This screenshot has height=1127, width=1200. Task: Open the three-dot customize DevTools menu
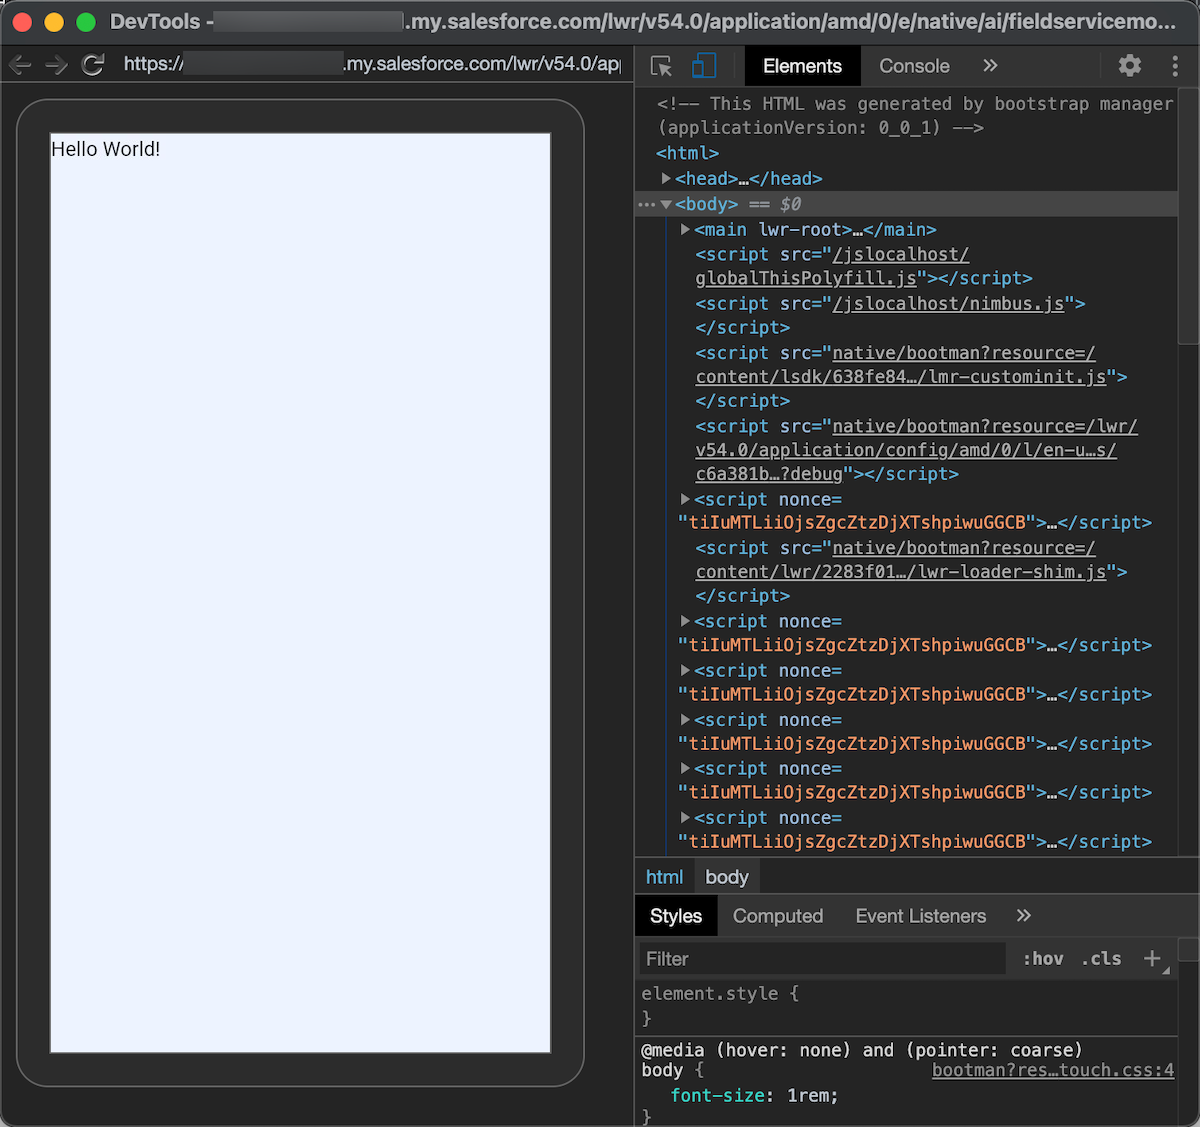pyautogui.click(x=1175, y=66)
